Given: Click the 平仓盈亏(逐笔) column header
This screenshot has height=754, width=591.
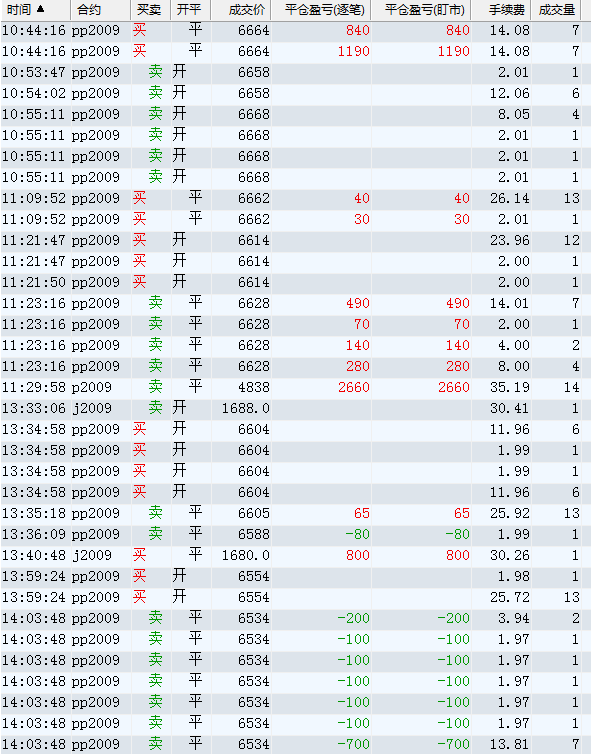Looking at the screenshot, I should (x=321, y=10).
